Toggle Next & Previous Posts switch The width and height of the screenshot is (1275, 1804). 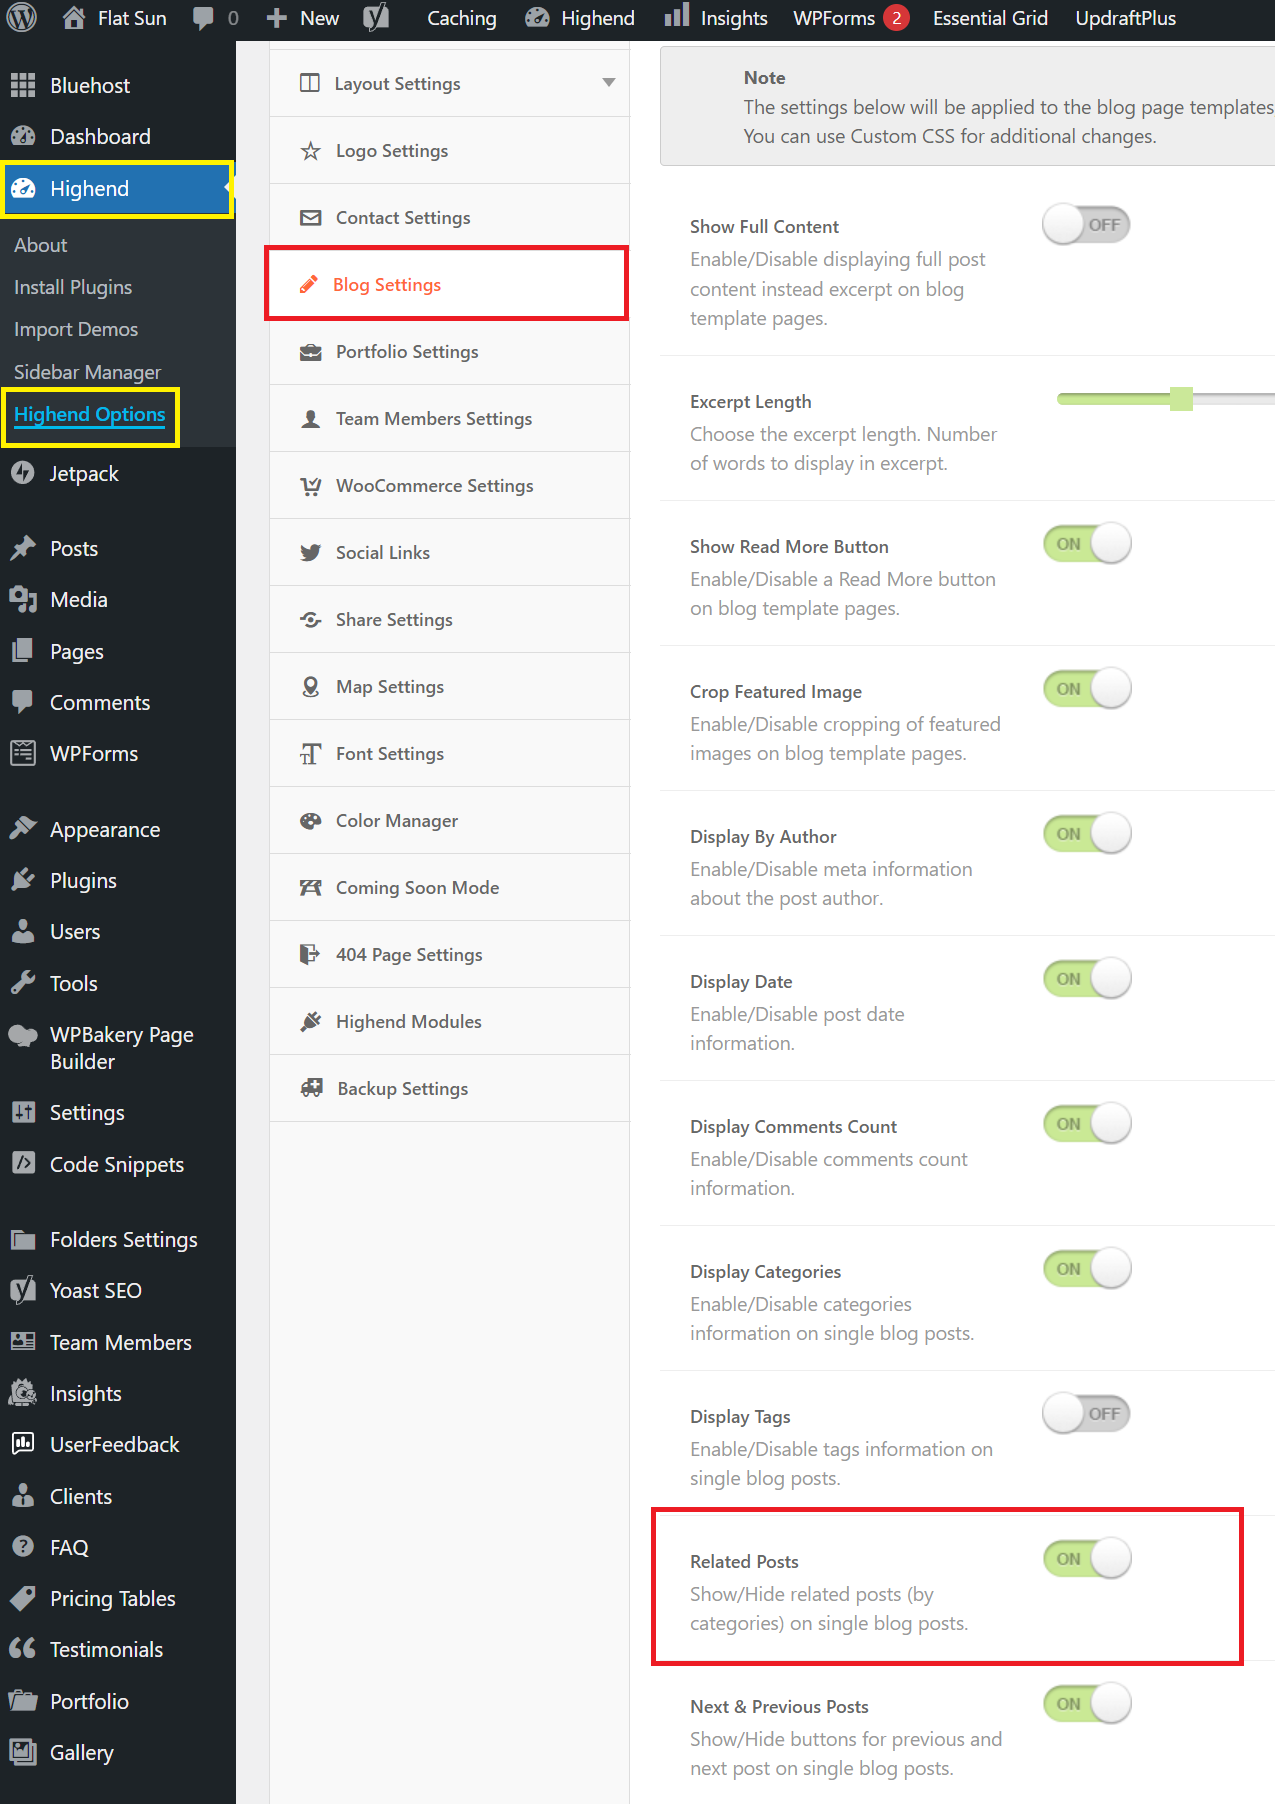[1086, 1704]
